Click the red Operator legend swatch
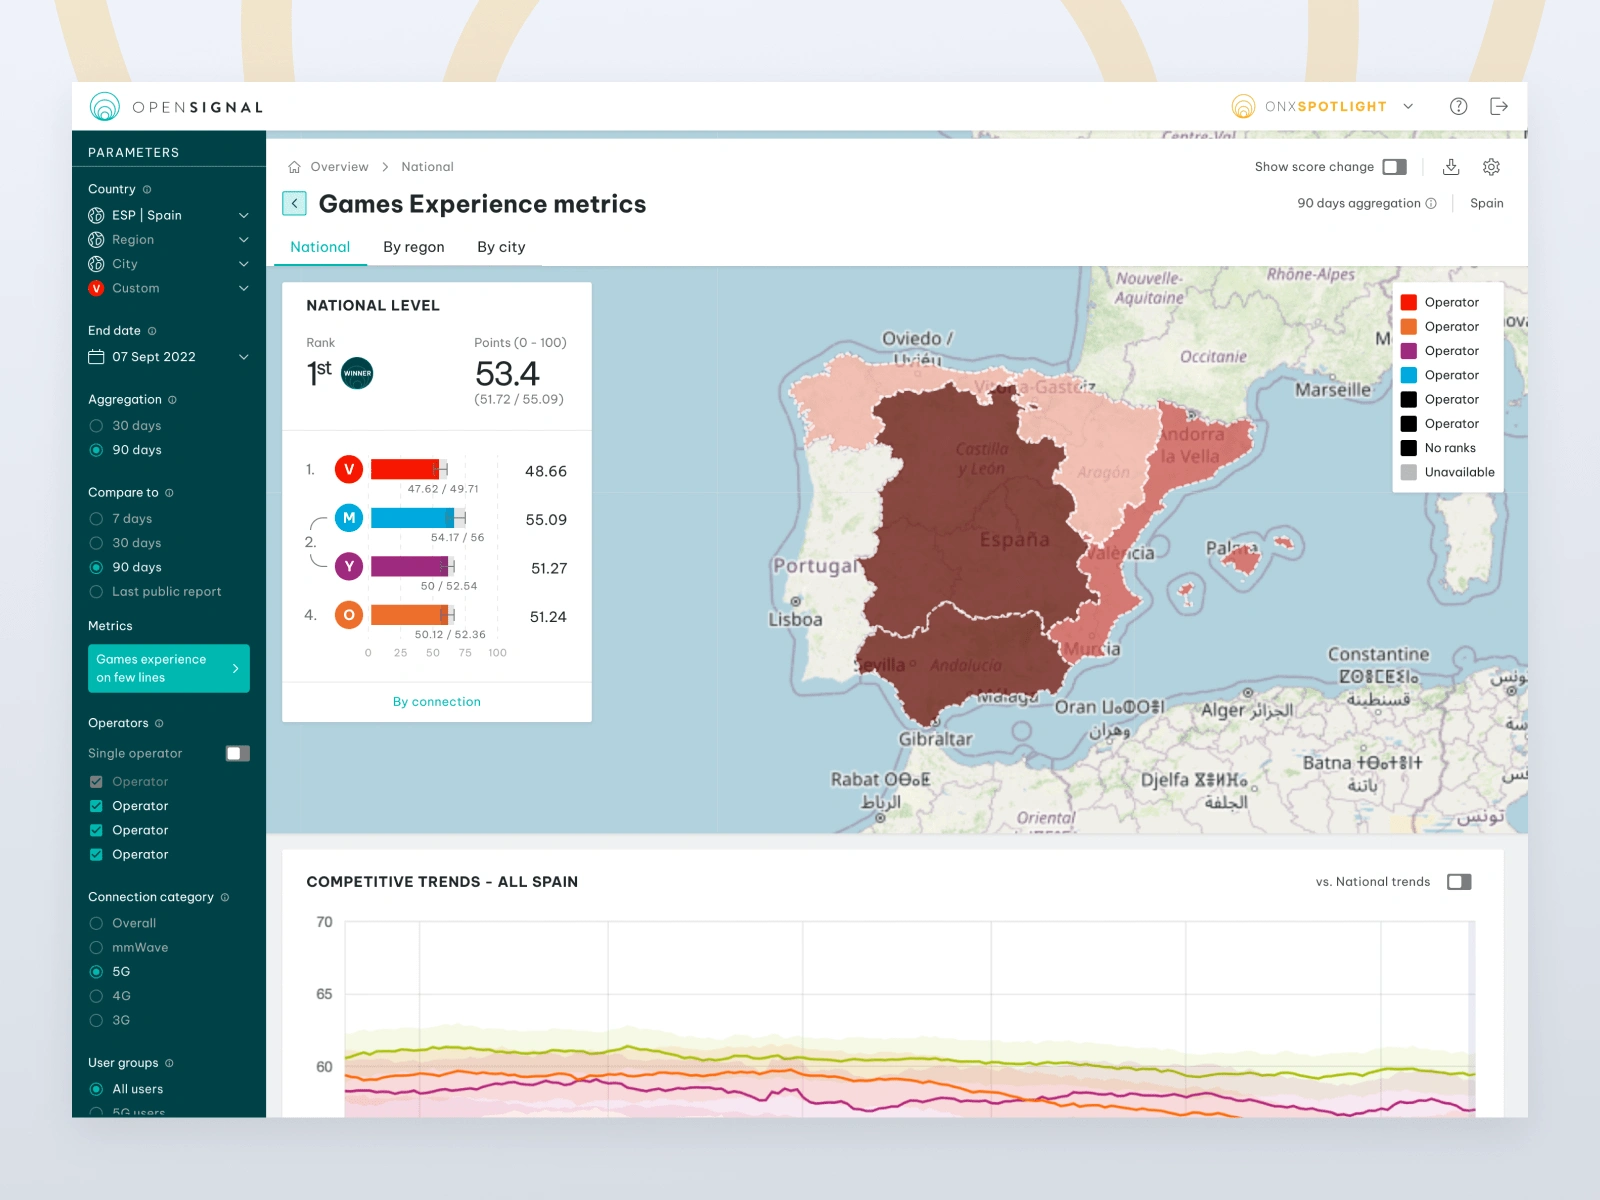1600x1200 pixels. point(1408,302)
